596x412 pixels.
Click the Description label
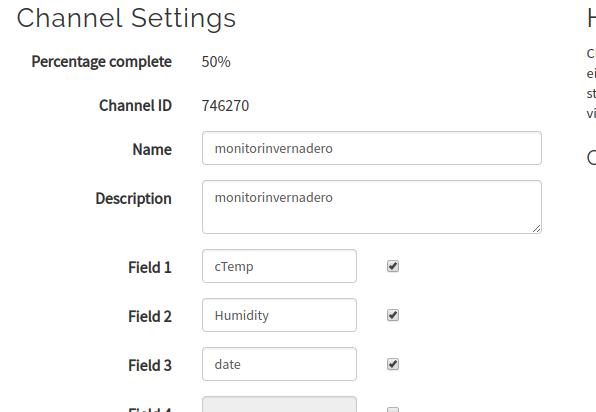coord(133,199)
